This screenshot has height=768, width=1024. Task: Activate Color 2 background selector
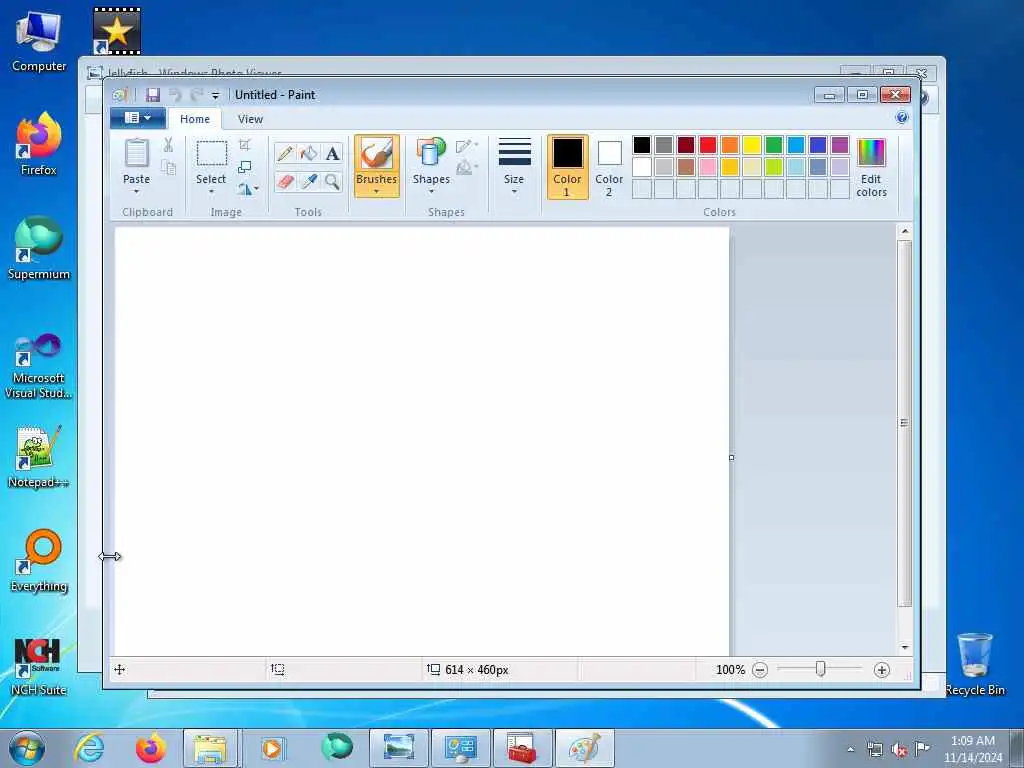tap(609, 167)
